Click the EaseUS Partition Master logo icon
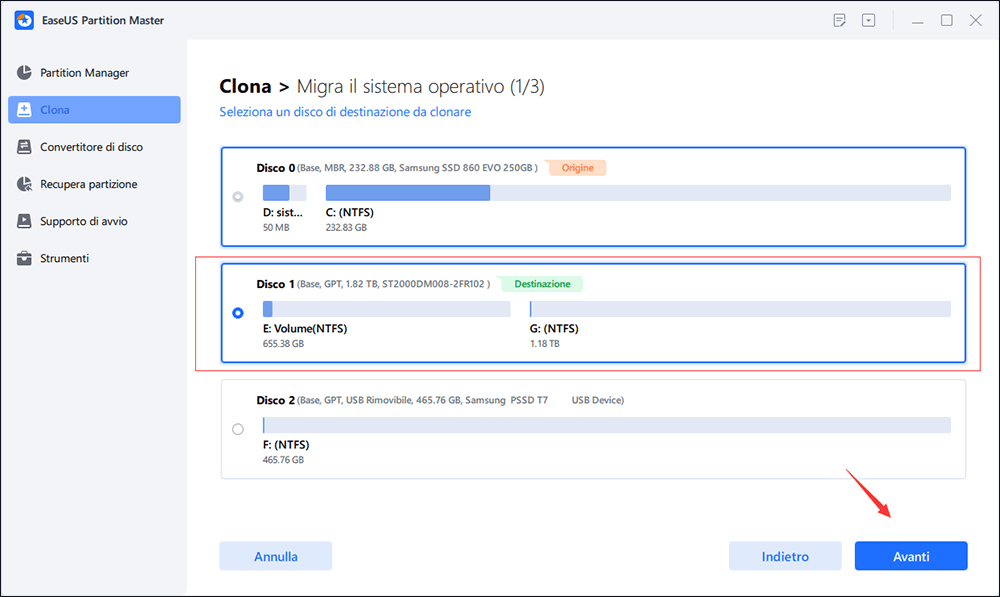 (x=24, y=20)
